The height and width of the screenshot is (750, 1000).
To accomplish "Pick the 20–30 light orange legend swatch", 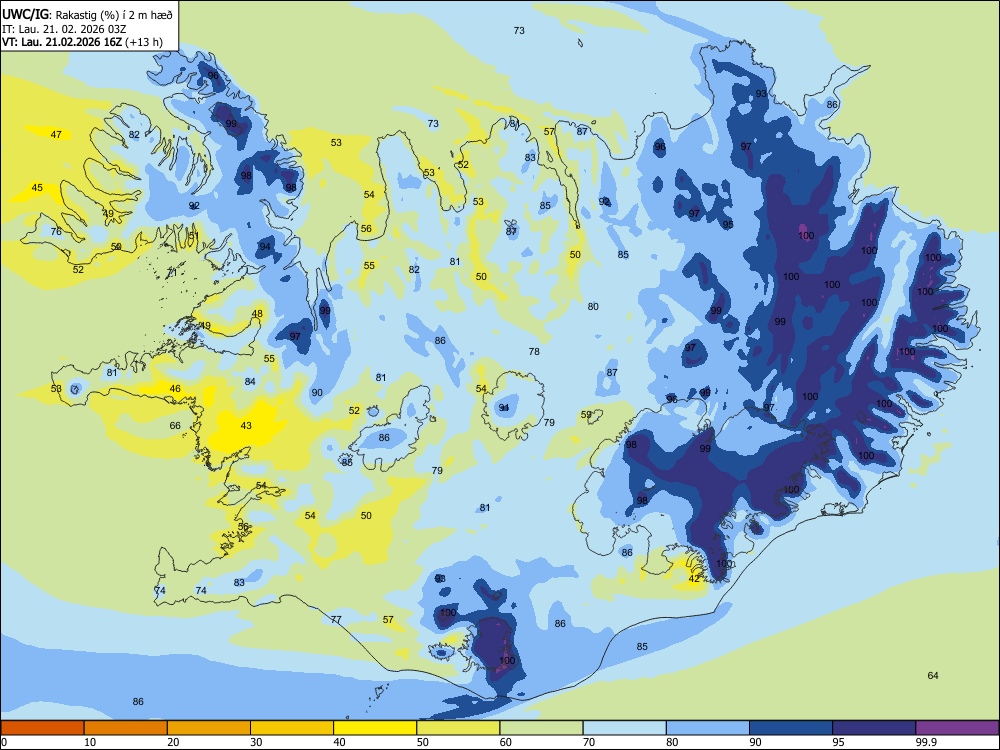I will point(209,728).
